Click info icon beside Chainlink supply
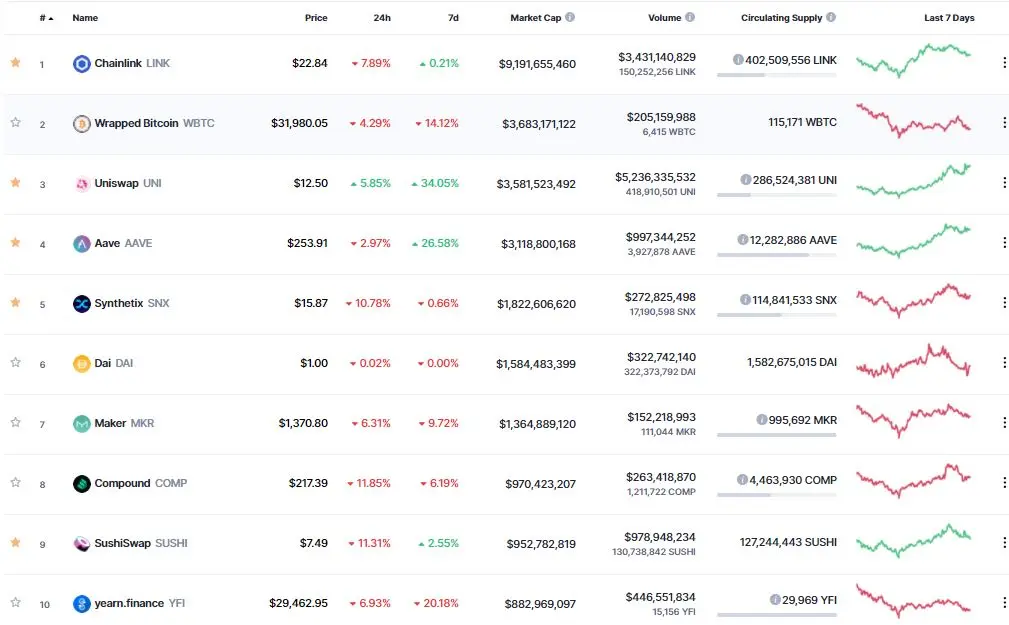The width and height of the screenshot is (1009, 625). tap(738, 60)
